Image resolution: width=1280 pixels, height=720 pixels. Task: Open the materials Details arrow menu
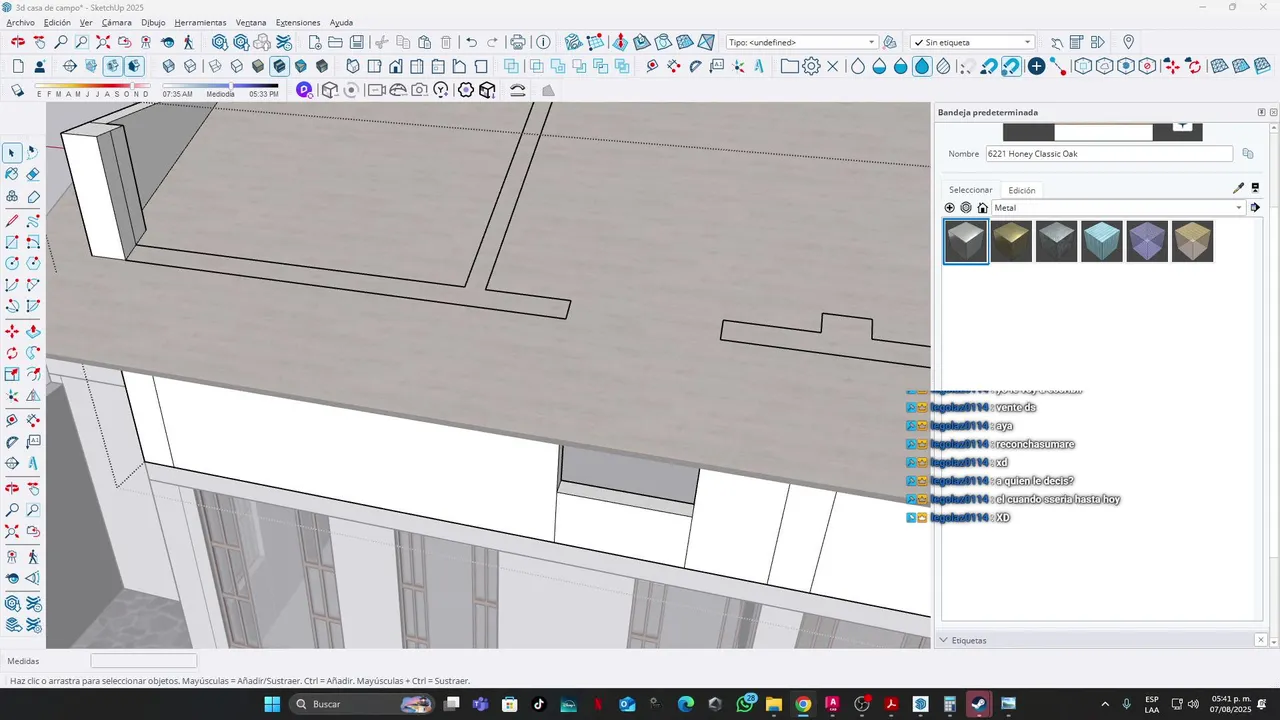[x=1255, y=208]
